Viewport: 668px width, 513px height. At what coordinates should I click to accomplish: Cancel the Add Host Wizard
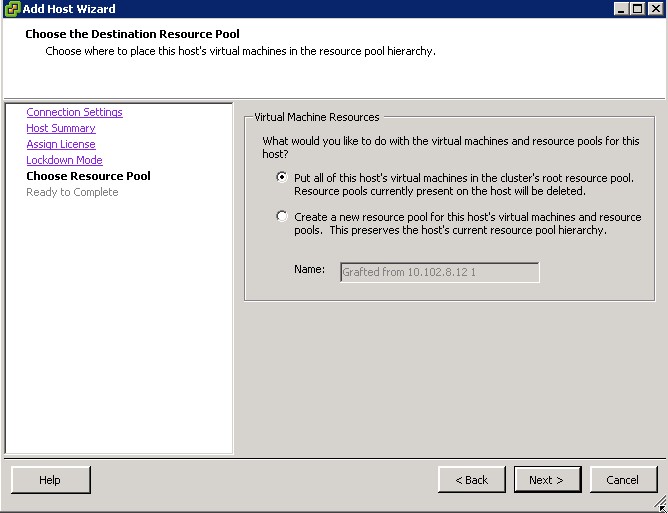pyautogui.click(x=622, y=480)
